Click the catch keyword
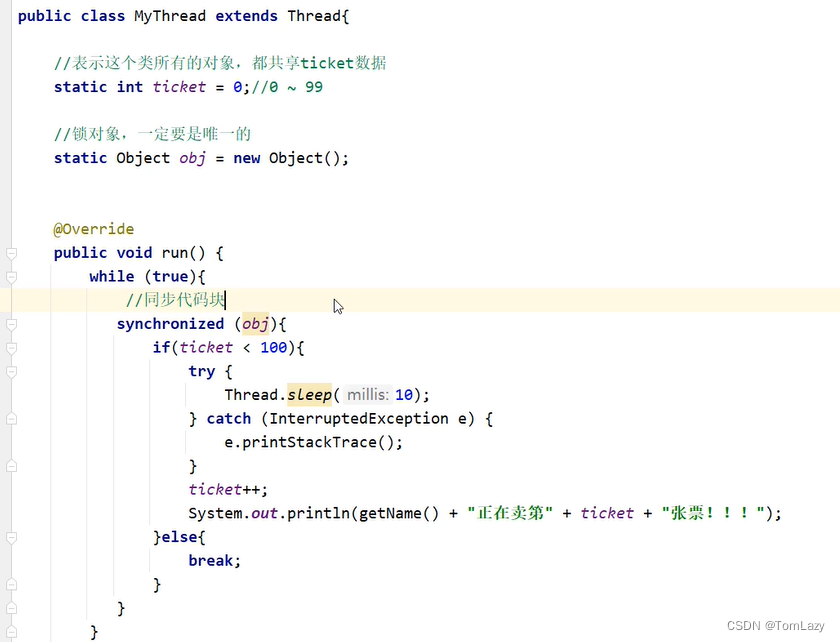Screen dimensions: 840x642 [229, 419]
